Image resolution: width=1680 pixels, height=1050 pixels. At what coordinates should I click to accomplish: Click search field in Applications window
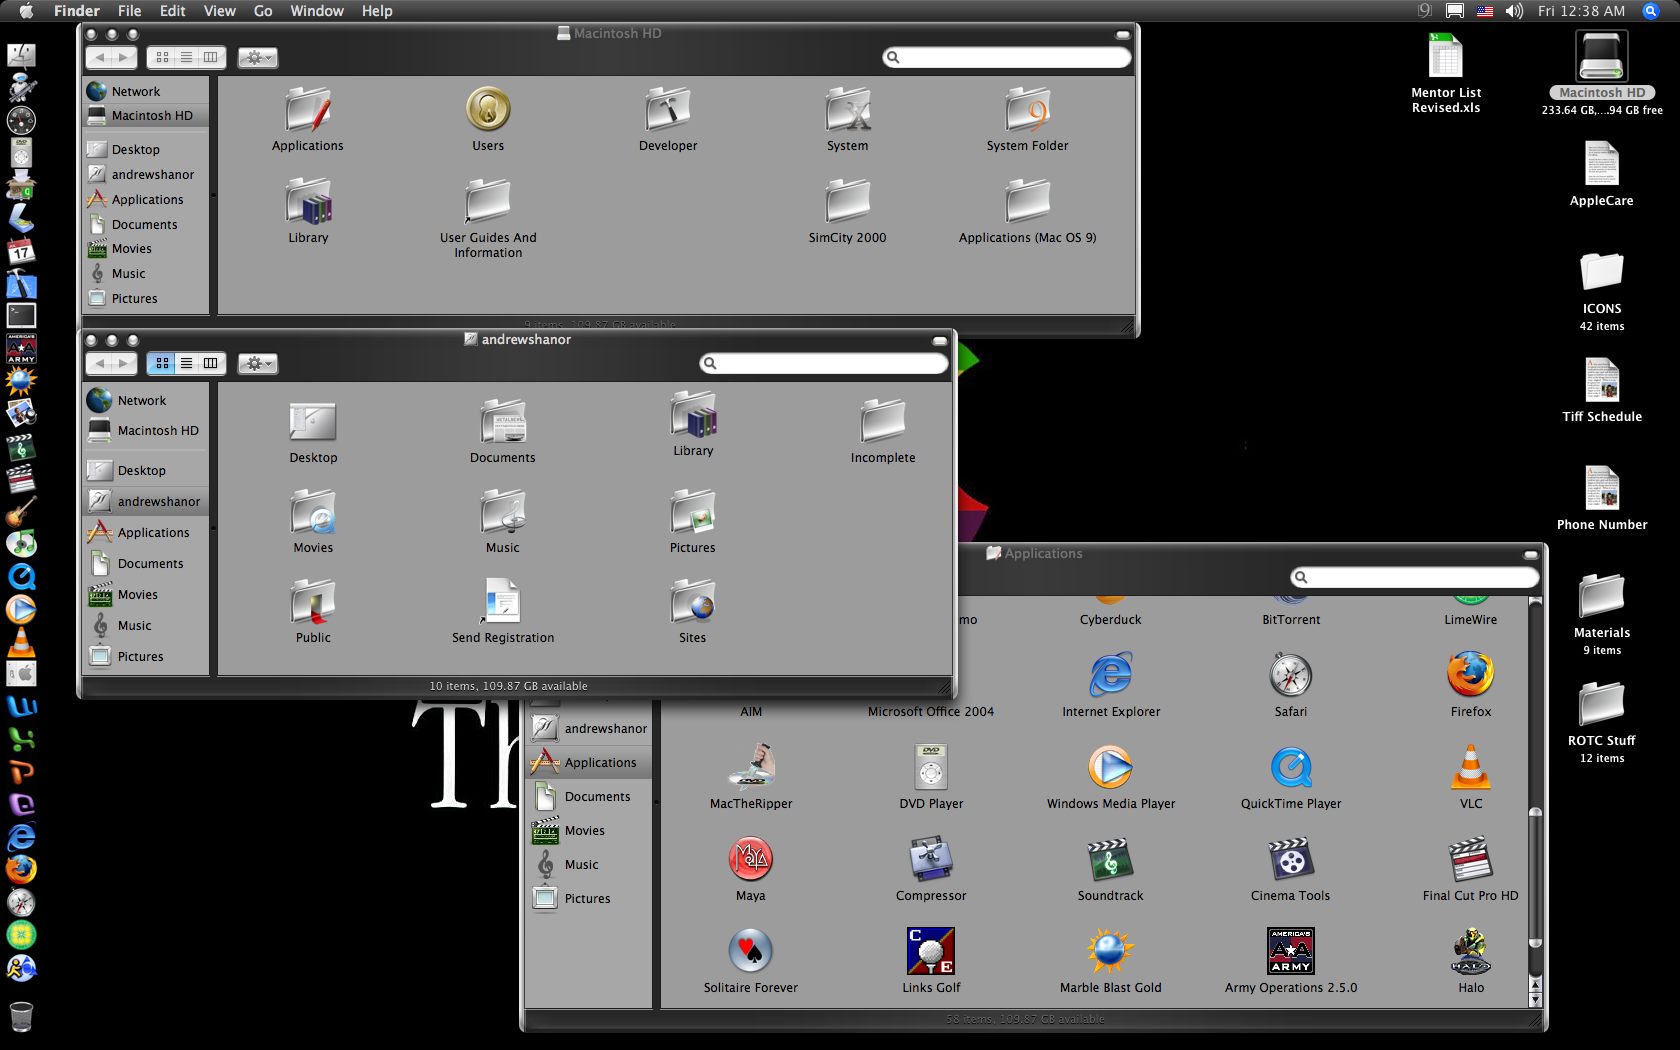tap(1415, 577)
